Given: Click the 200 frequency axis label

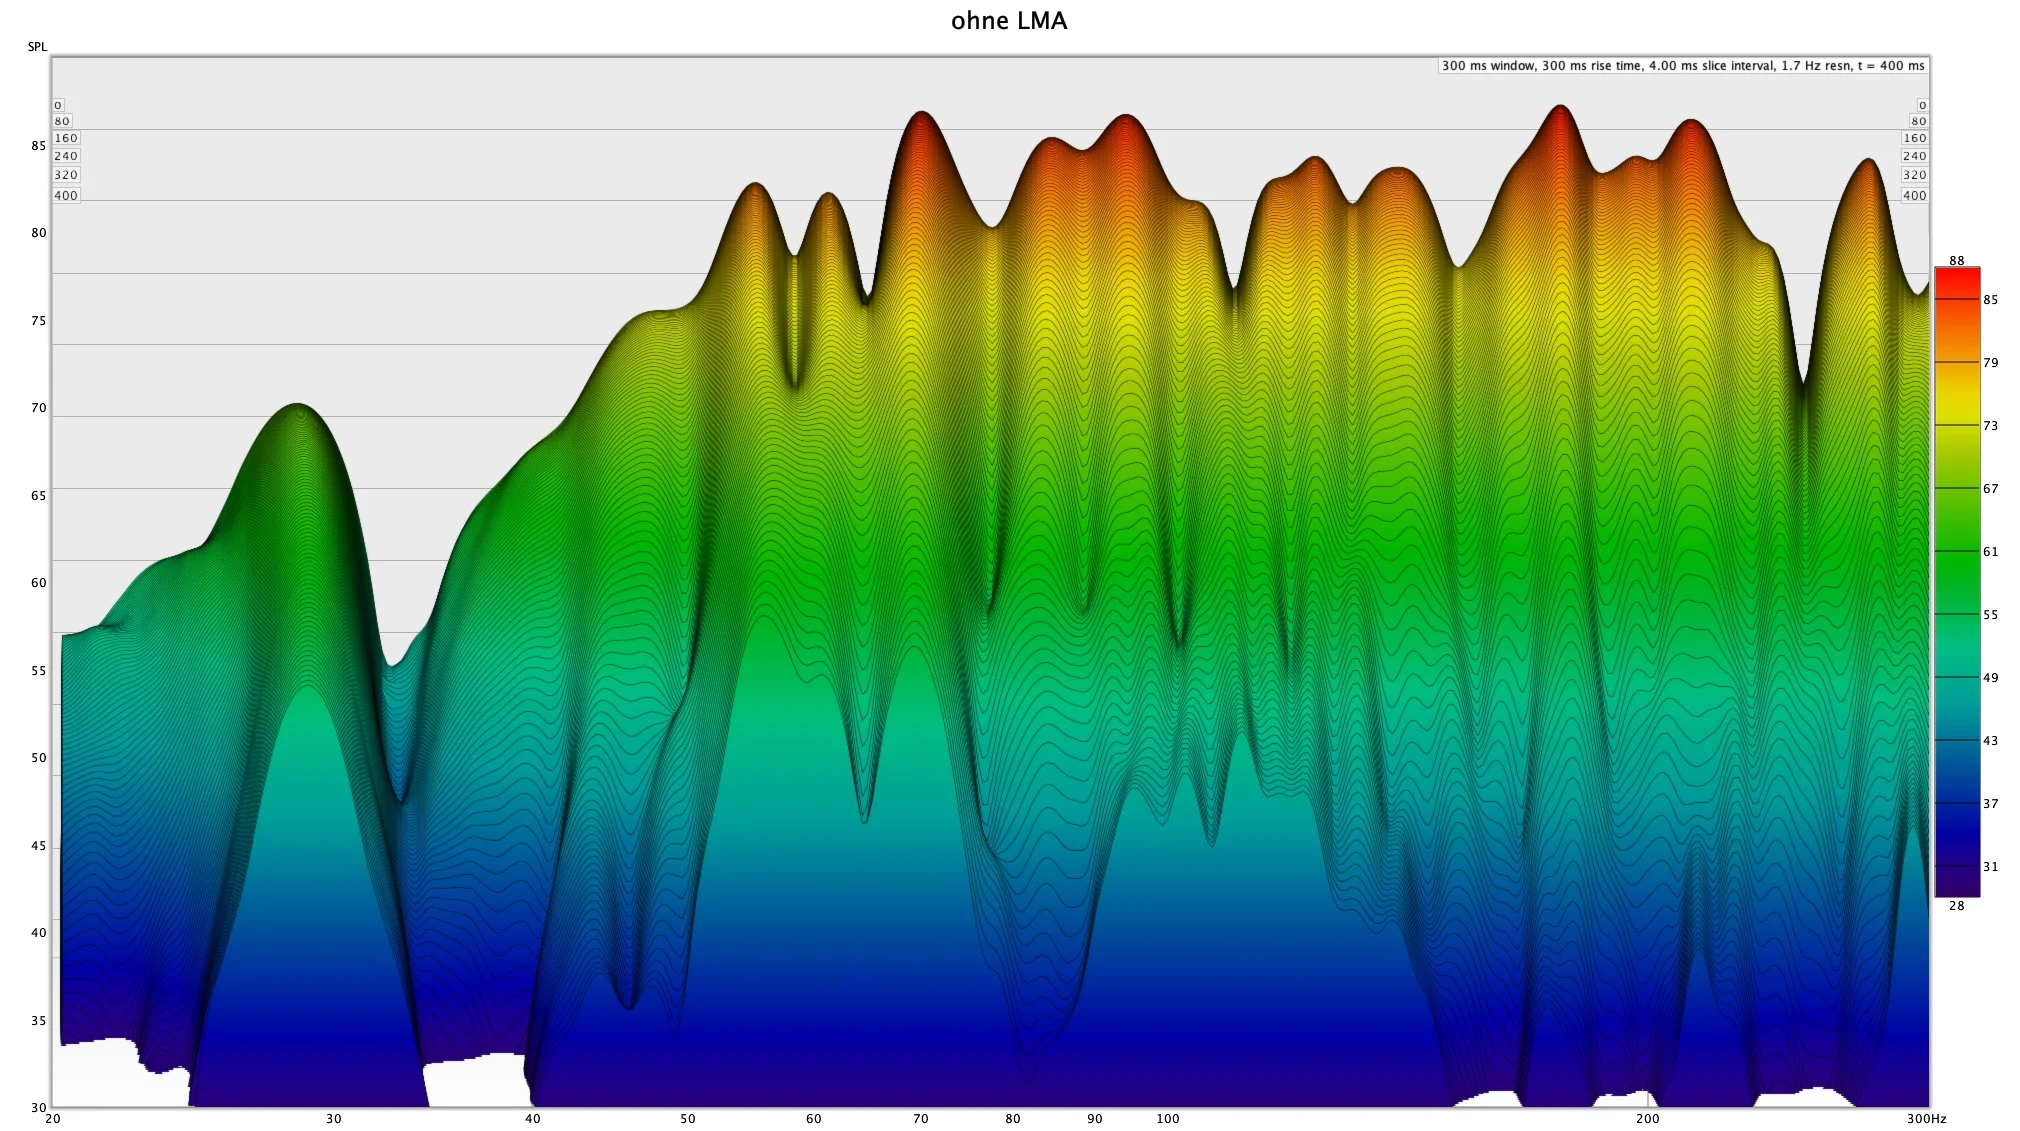Looking at the screenshot, I should pos(1648,1119).
